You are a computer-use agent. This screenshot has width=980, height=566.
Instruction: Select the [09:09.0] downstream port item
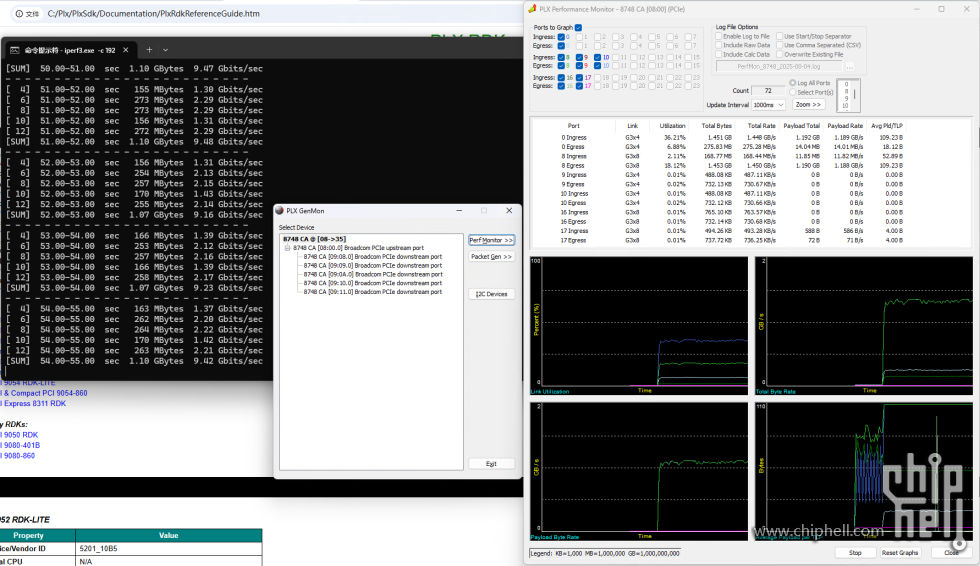tap(372, 266)
